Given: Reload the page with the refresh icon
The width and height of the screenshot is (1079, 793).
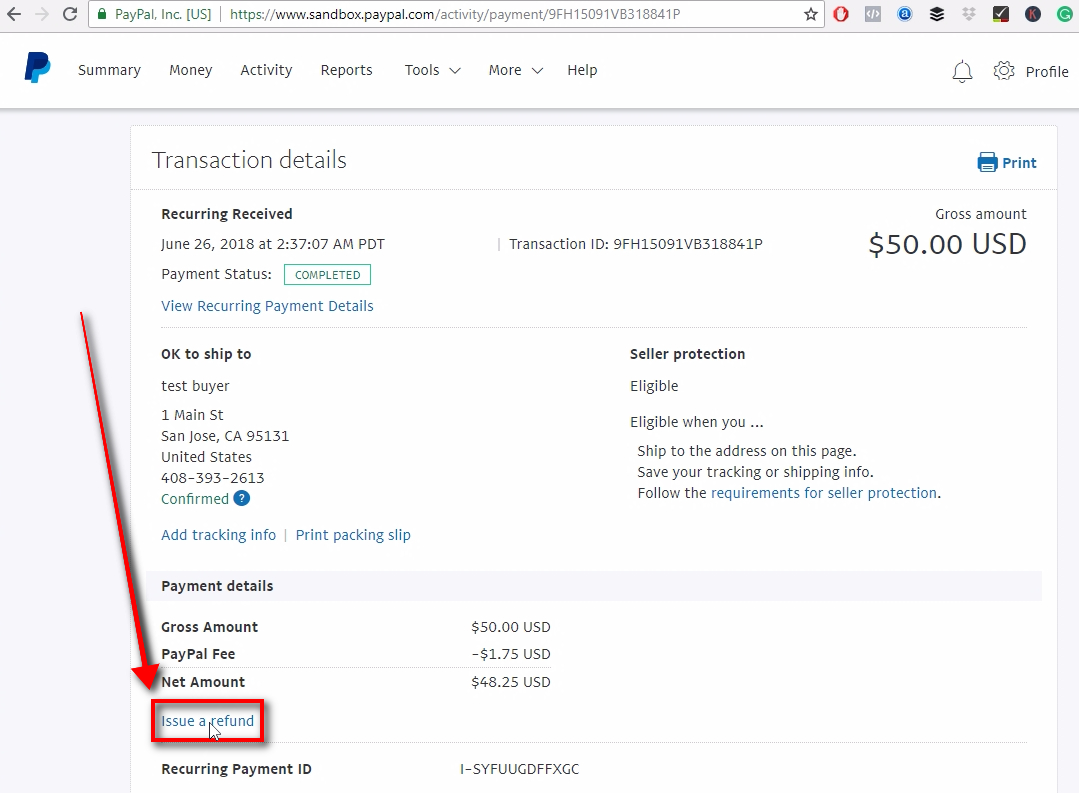Looking at the screenshot, I should [x=69, y=14].
